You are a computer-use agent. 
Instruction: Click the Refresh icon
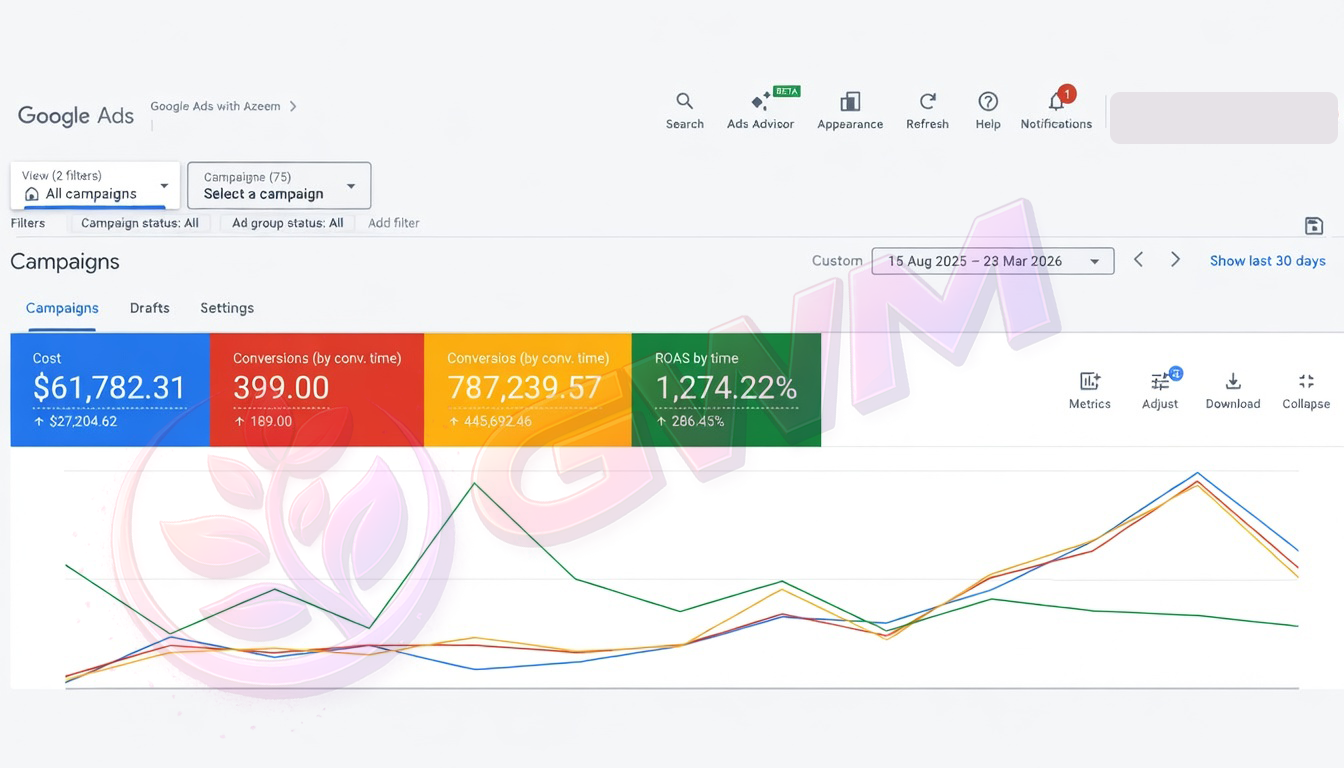pos(927,102)
